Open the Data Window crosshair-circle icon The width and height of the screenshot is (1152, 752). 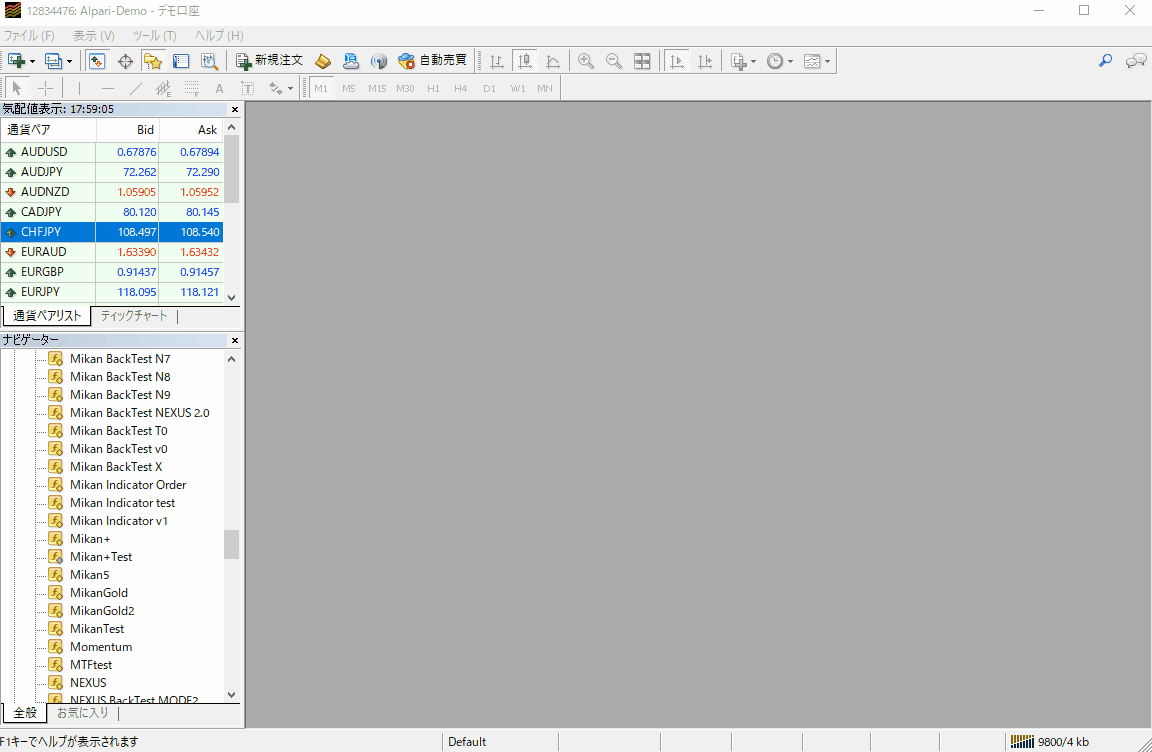(x=126, y=61)
